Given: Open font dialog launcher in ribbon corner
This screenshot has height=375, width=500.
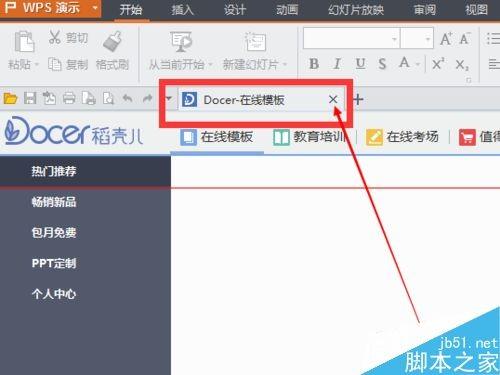Looking at the screenshot, I should [x=468, y=80].
